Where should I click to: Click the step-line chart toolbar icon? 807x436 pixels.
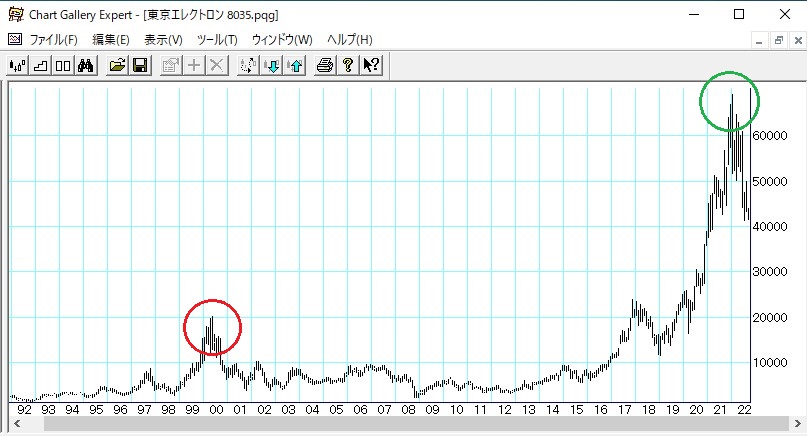pyautogui.click(x=41, y=66)
